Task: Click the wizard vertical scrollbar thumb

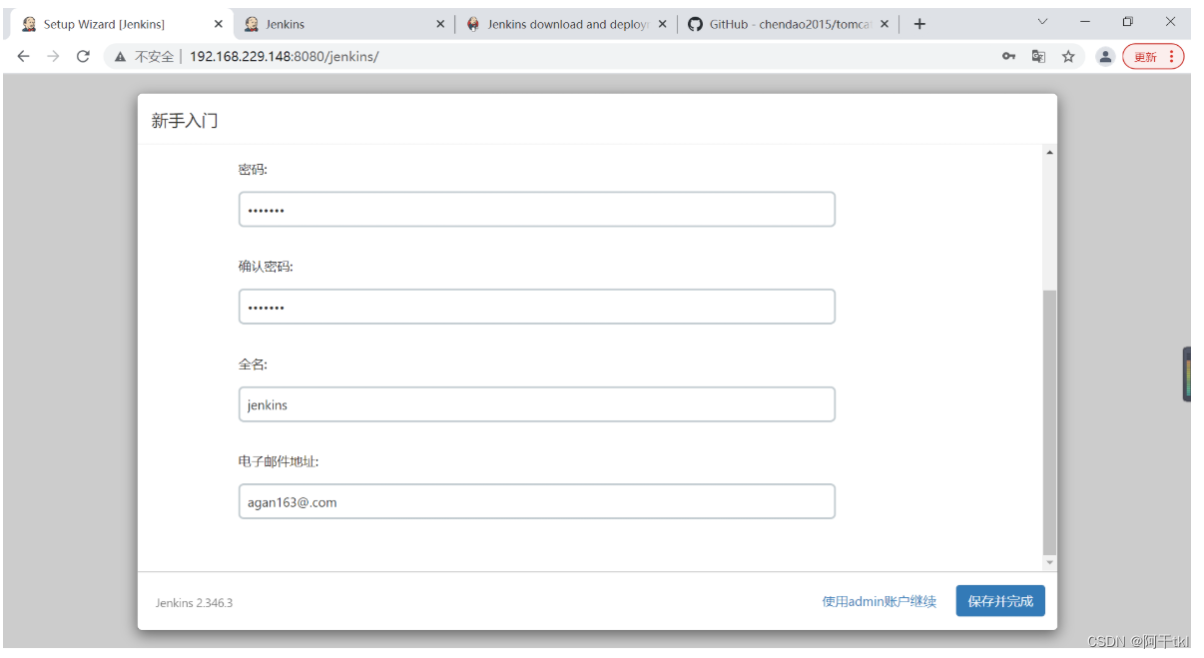Action: click(1049, 422)
